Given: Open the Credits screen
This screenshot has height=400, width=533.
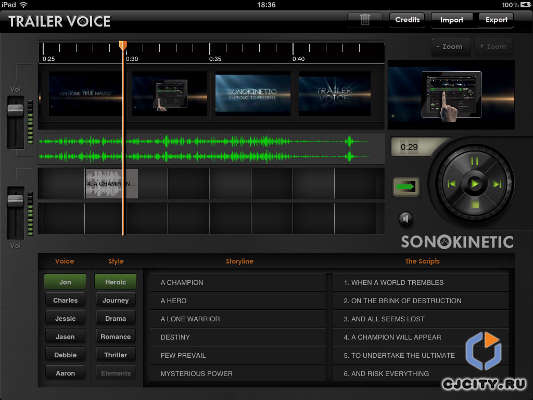Looking at the screenshot, I should click(x=407, y=20).
